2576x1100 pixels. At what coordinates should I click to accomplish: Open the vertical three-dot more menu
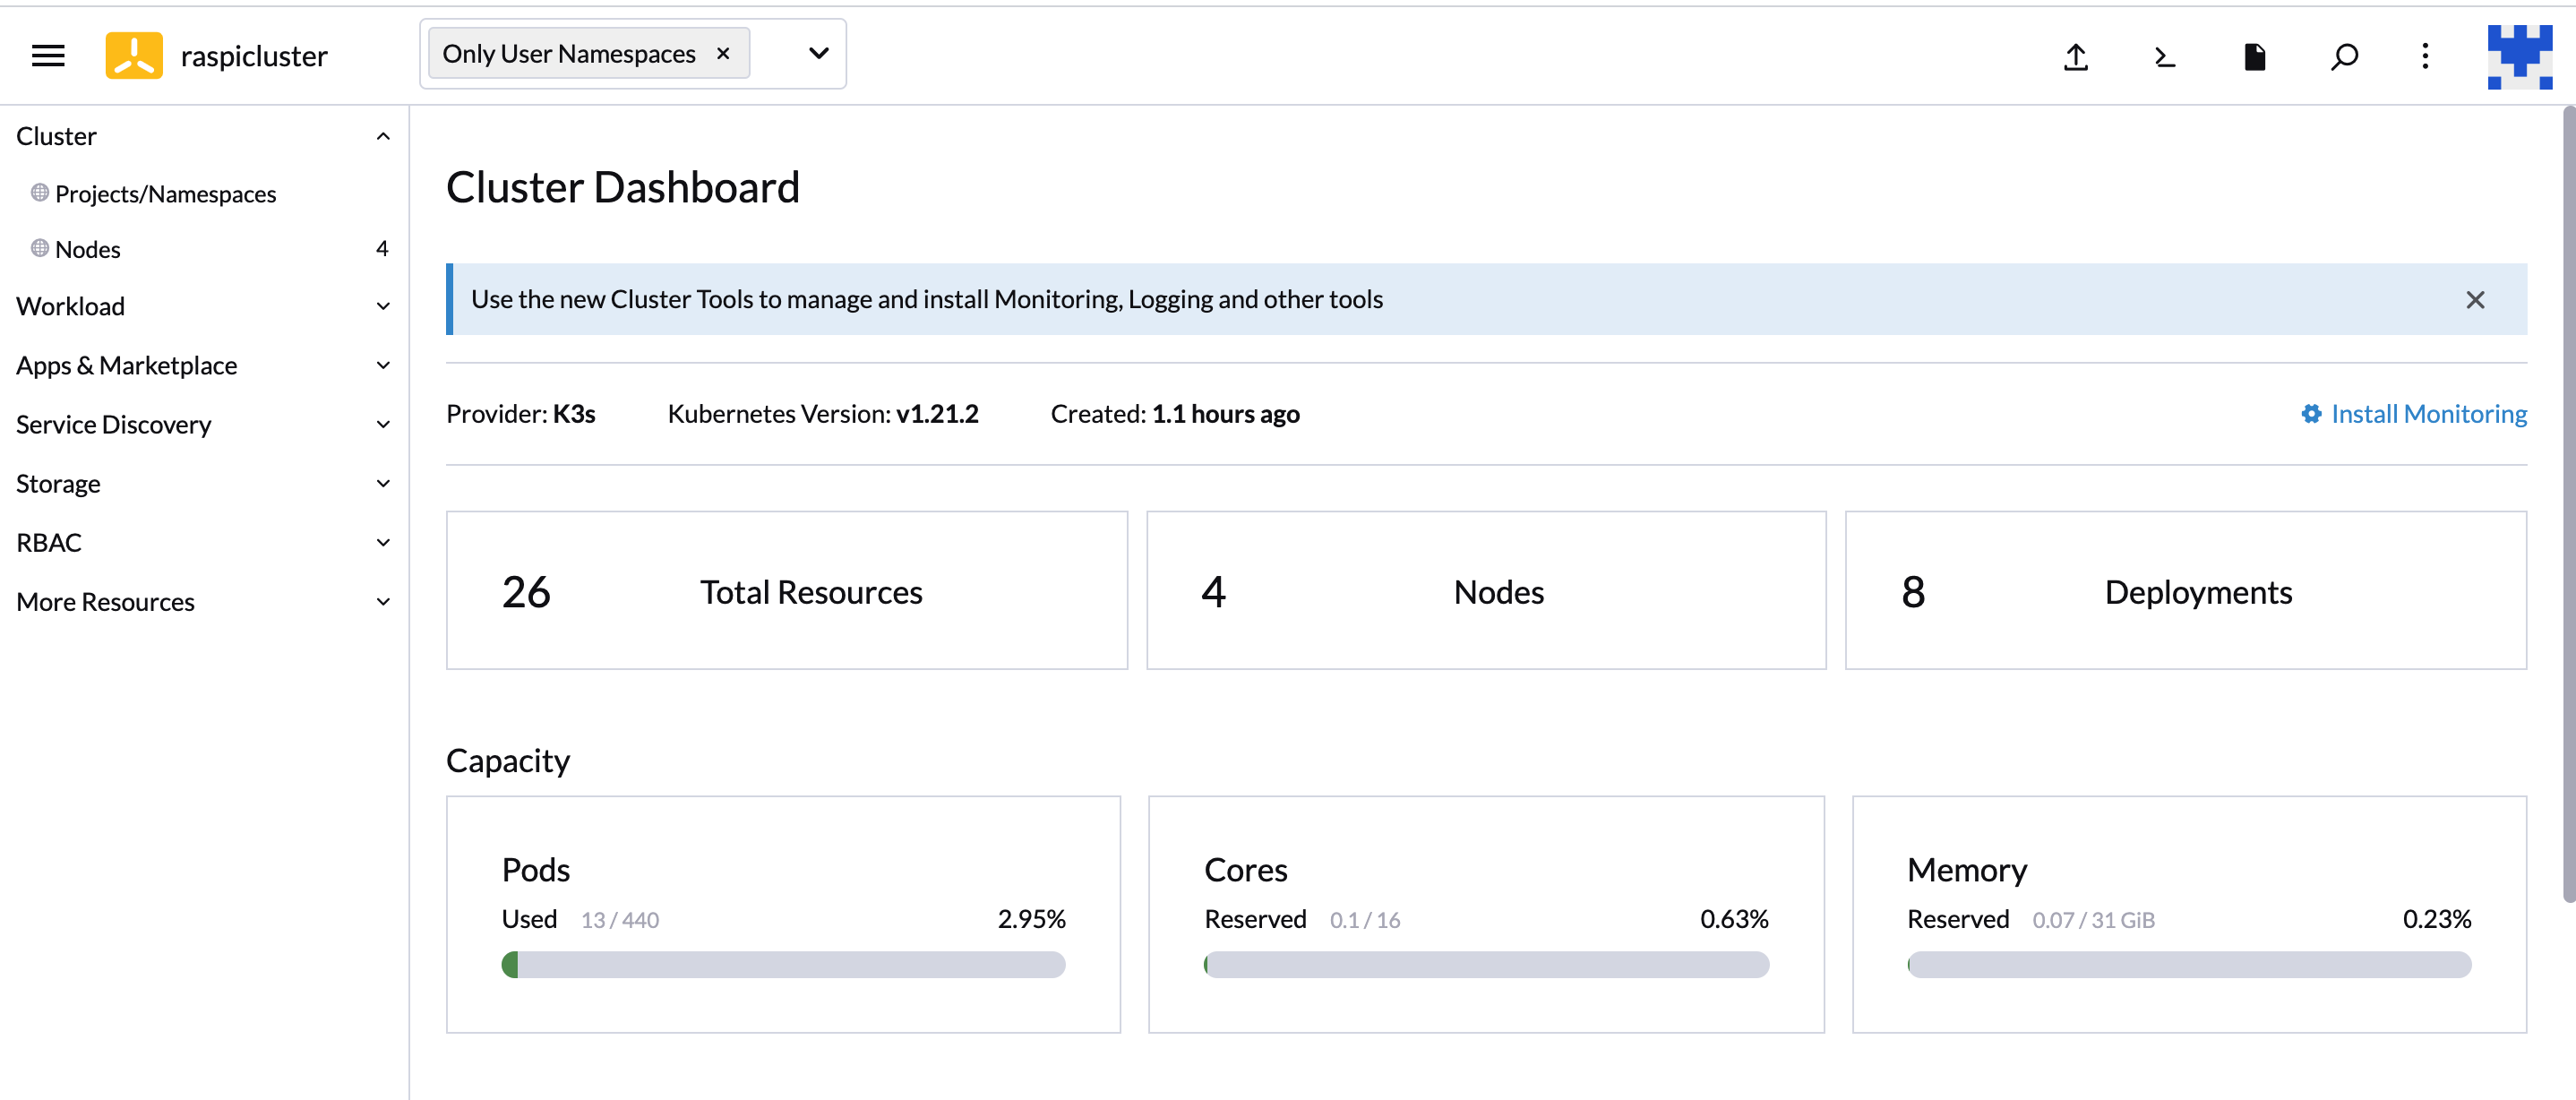[x=2425, y=57]
